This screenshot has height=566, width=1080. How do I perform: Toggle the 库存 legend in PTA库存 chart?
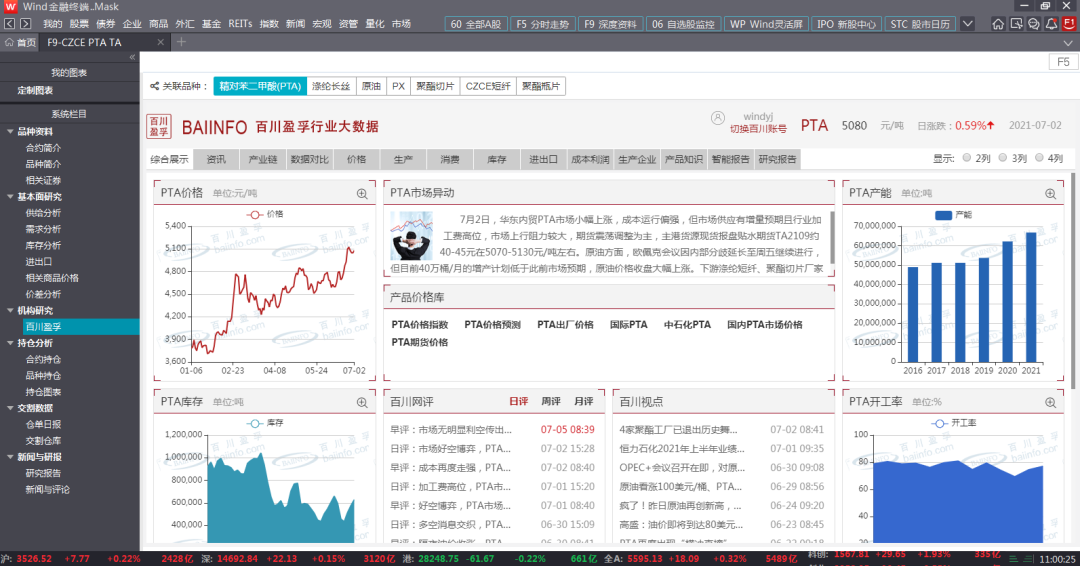tap(265, 423)
